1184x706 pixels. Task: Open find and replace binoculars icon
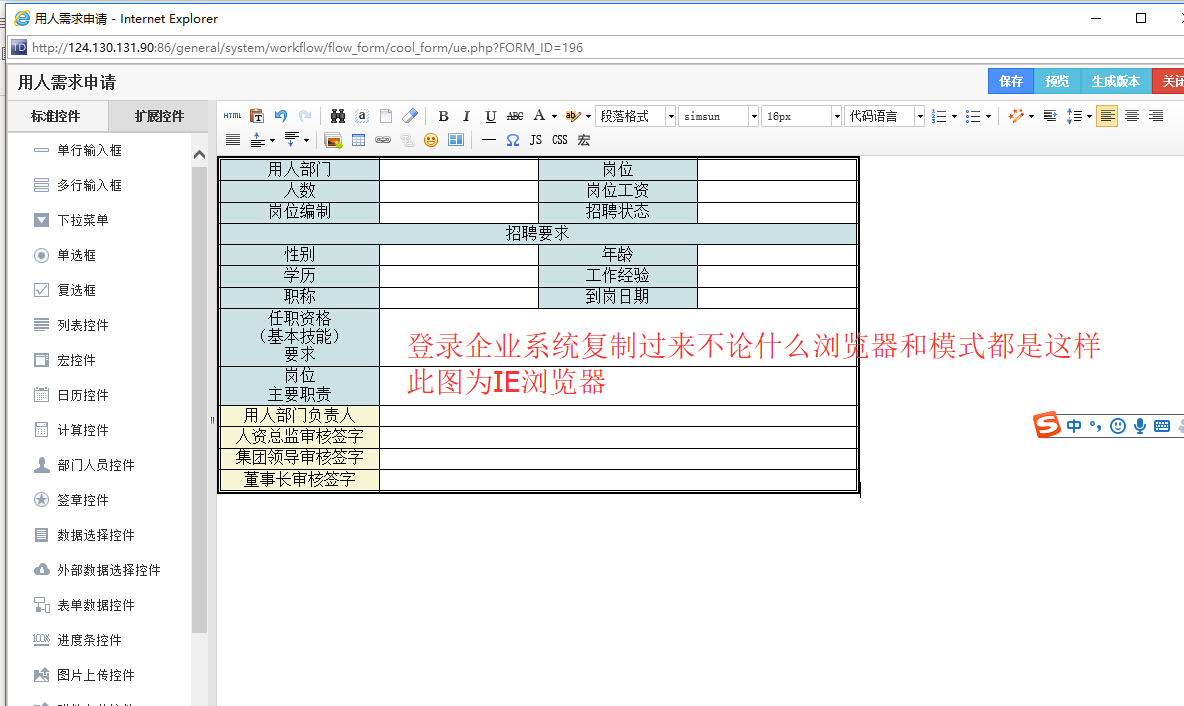click(x=338, y=116)
